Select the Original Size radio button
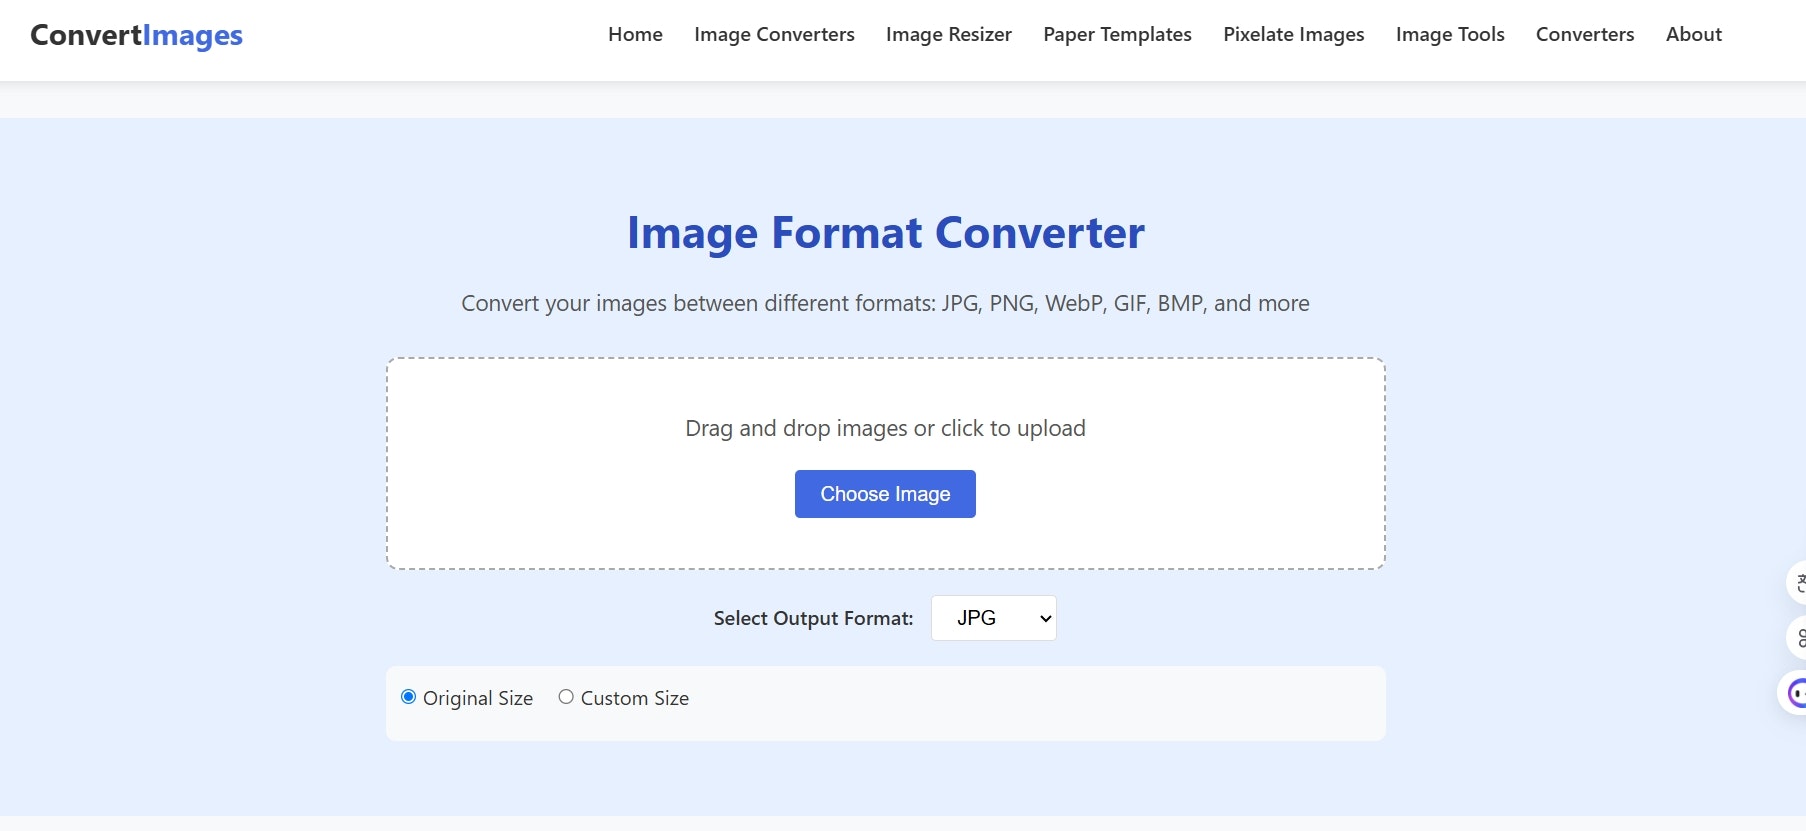 [408, 697]
